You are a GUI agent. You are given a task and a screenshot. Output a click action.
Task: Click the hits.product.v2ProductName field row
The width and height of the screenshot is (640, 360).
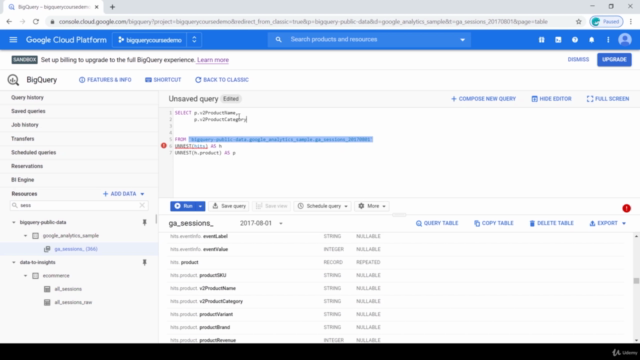397,288
